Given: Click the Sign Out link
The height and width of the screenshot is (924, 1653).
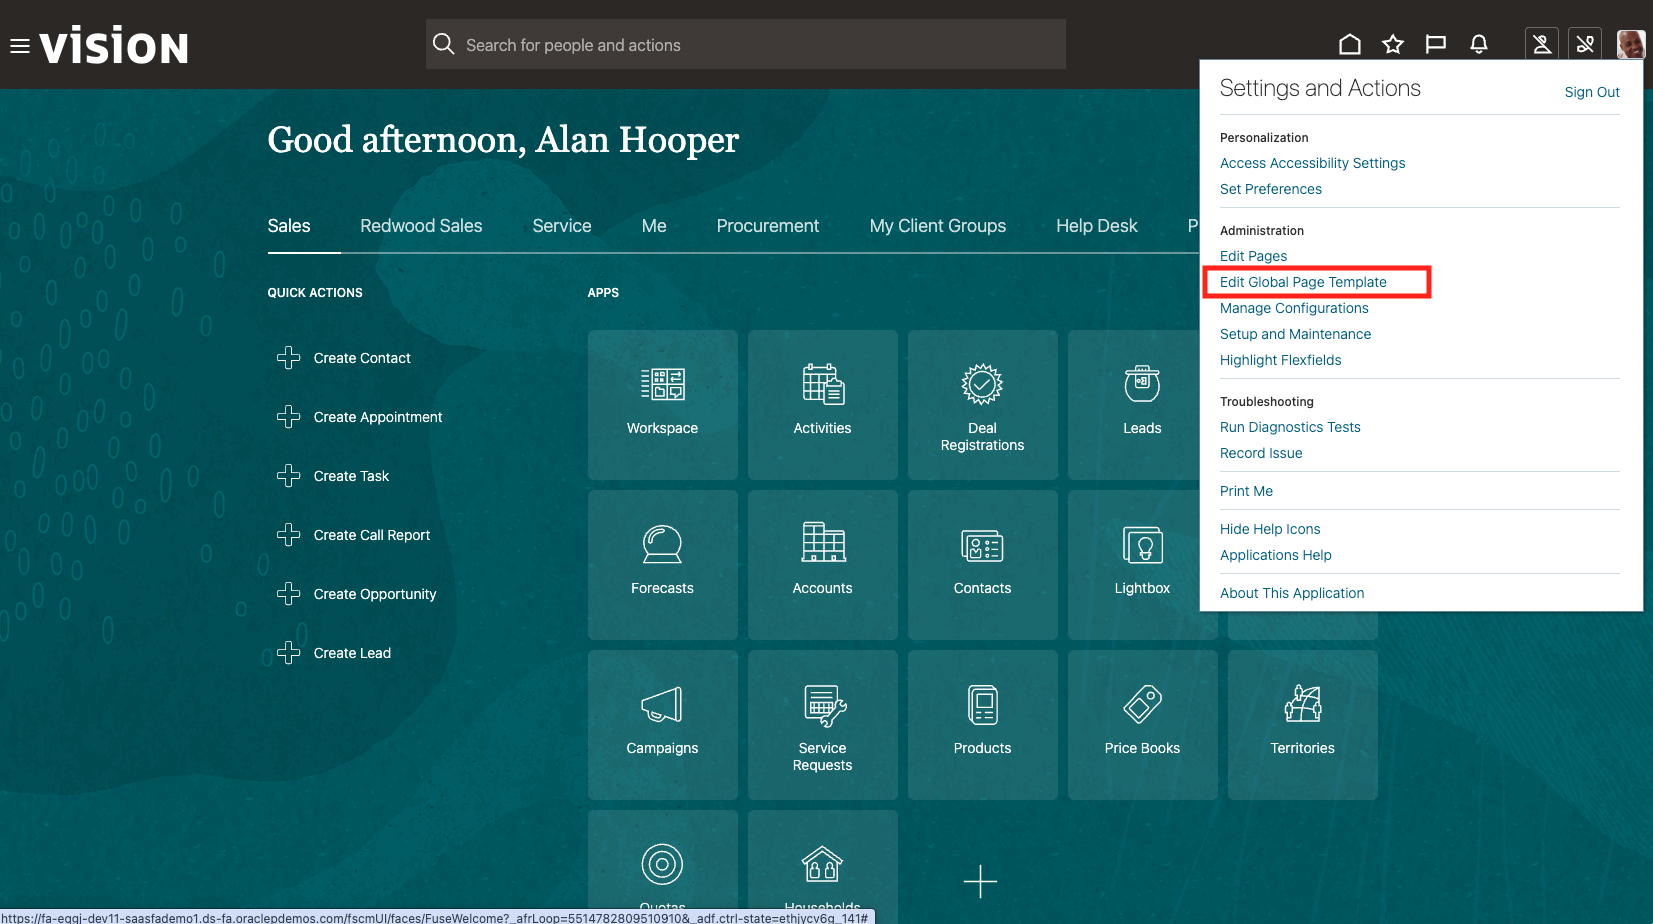Looking at the screenshot, I should click(1591, 92).
